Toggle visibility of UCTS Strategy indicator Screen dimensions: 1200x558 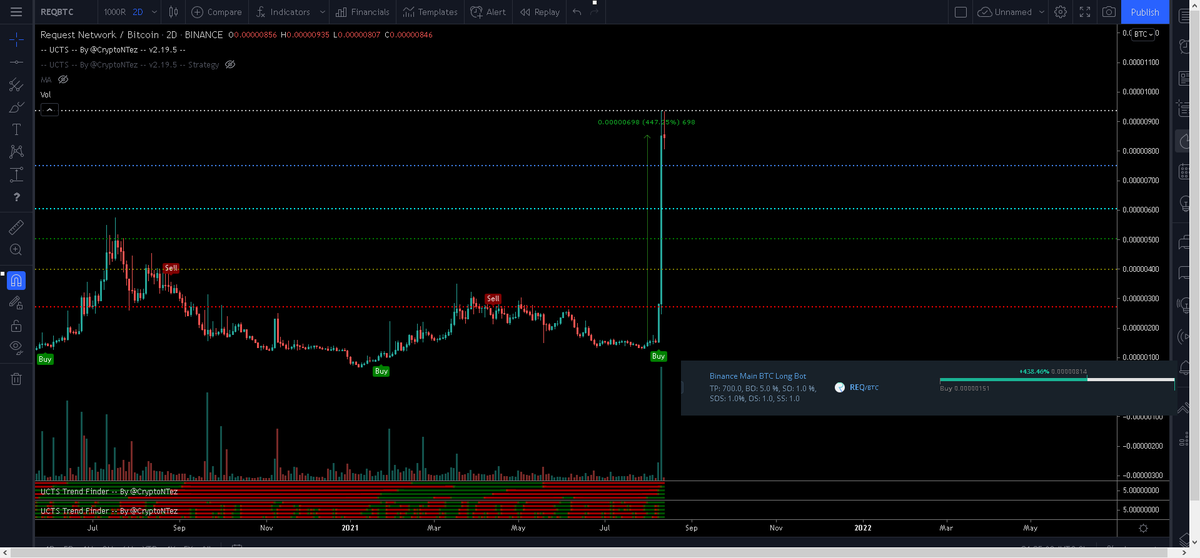click(230, 64)
